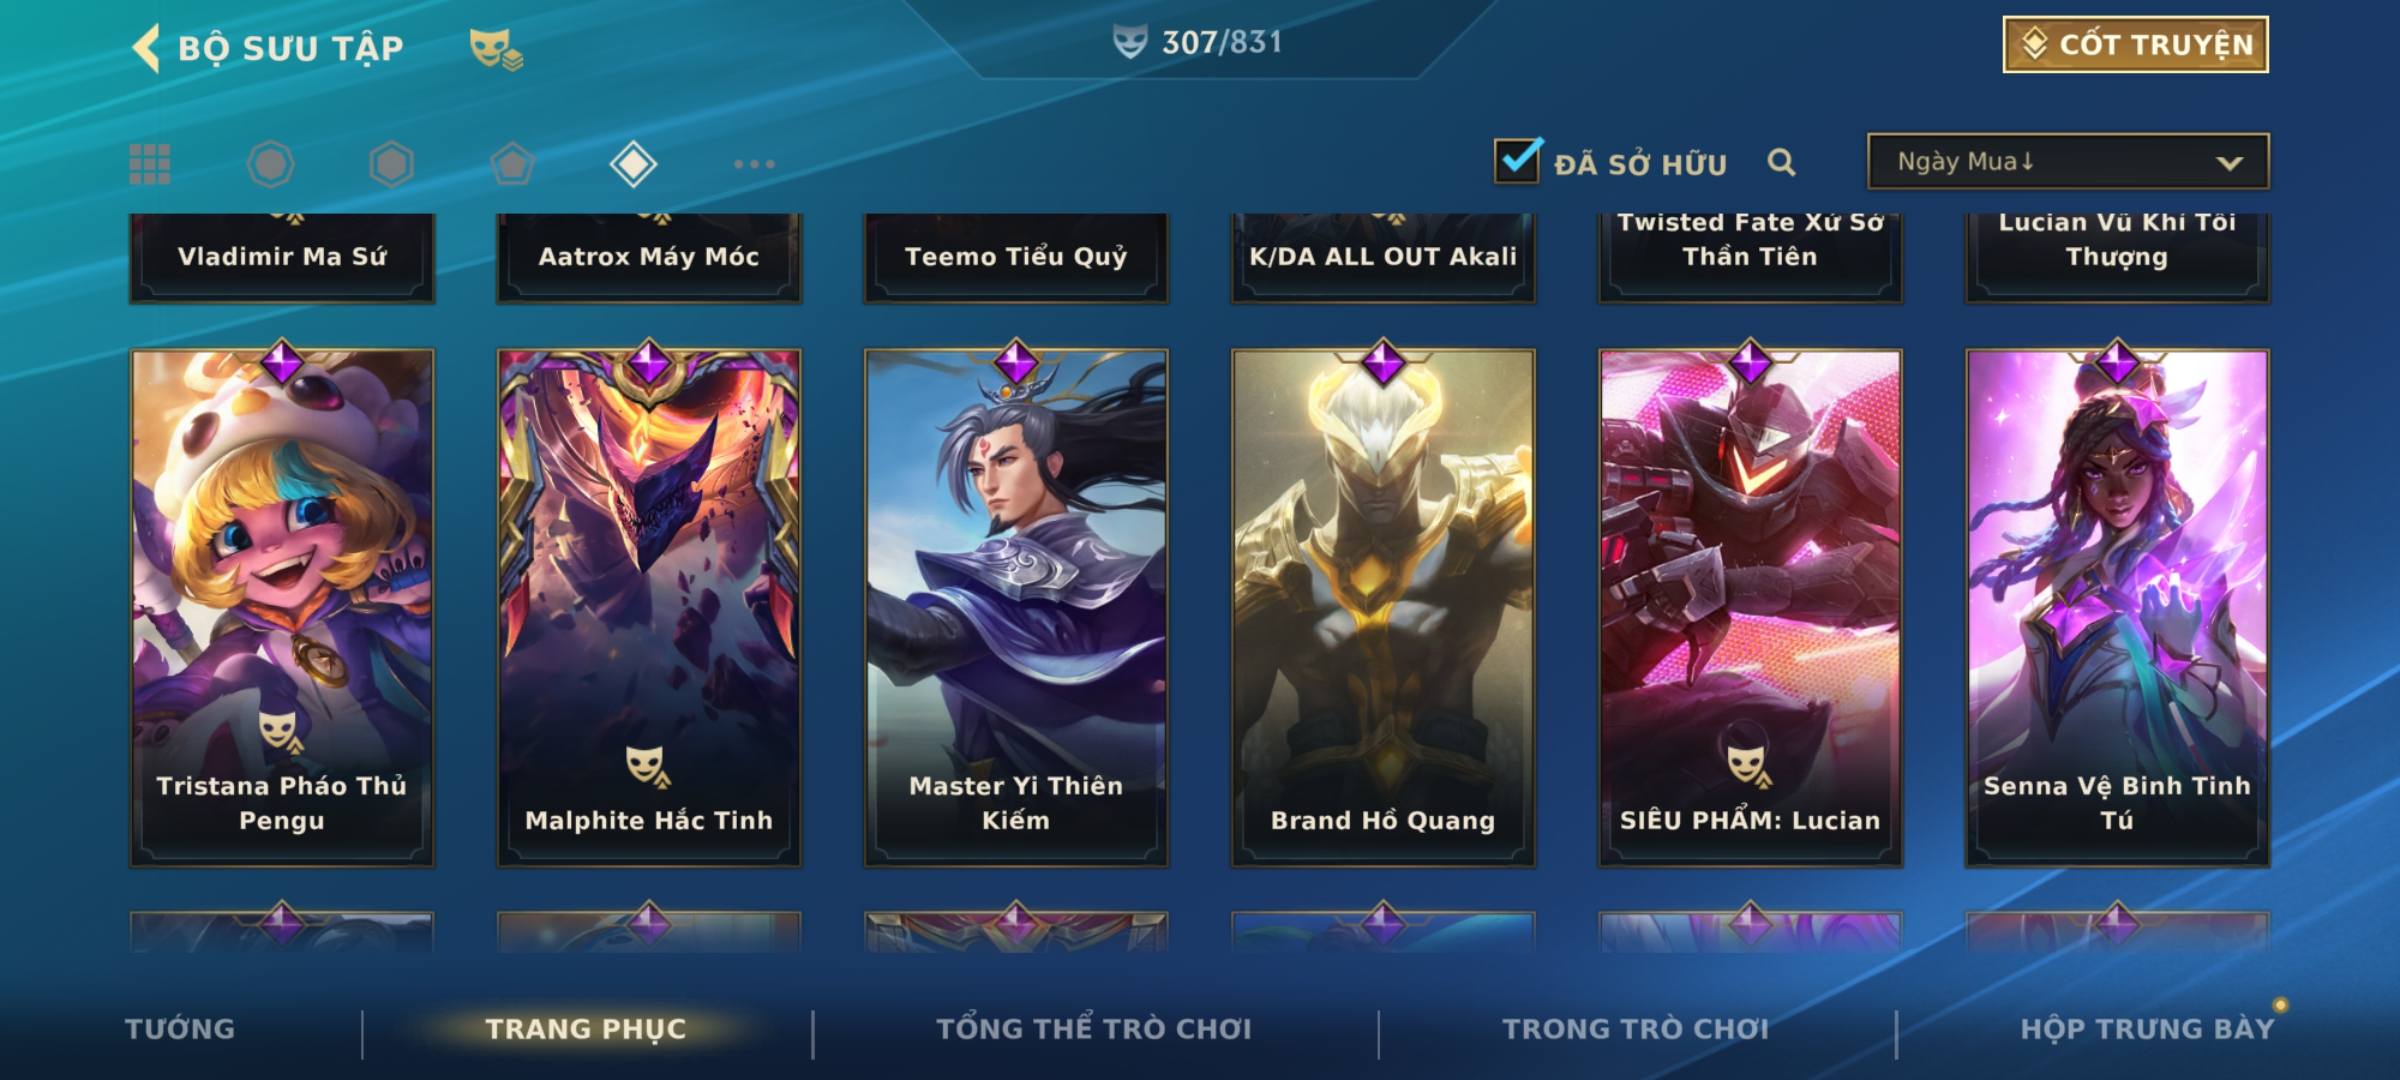Open the Brand Hồ Quang skin card
The width and height of the screenshot is (2400, 1080).
tap(1383, 607)
